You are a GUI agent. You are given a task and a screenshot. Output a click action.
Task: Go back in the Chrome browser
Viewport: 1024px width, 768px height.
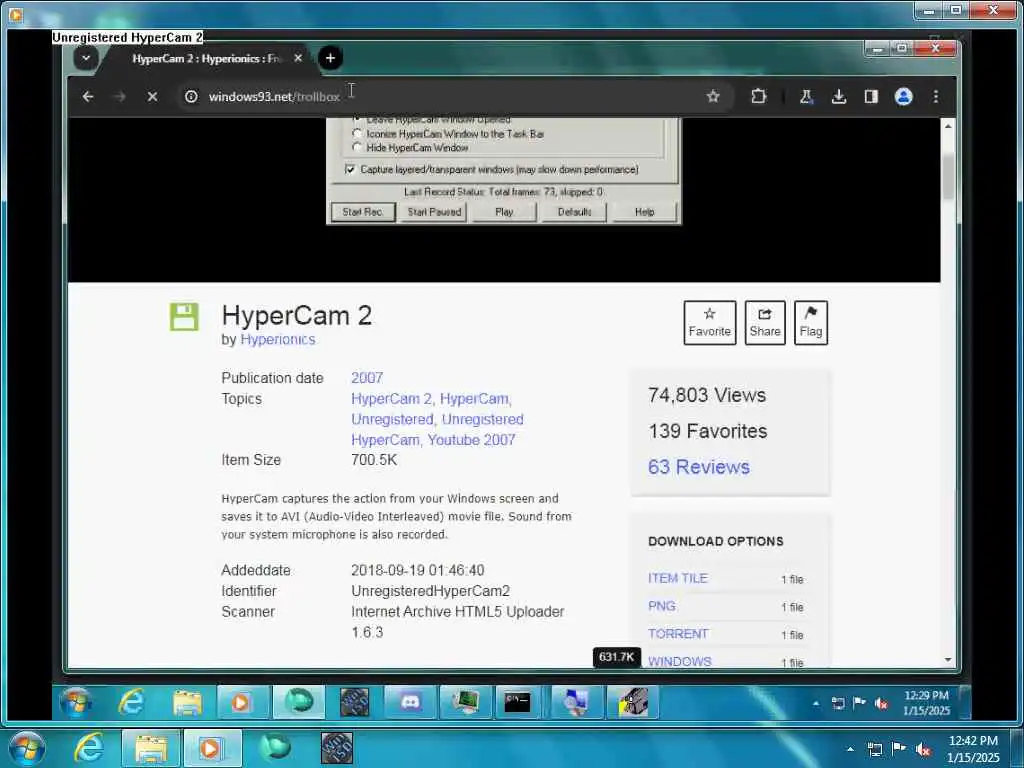tap(88, 97)
